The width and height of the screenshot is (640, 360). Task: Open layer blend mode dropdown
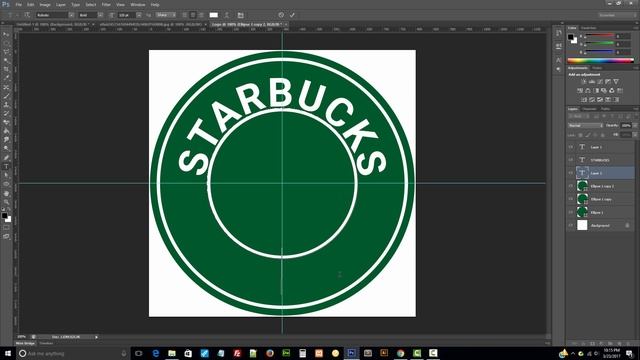585,126
